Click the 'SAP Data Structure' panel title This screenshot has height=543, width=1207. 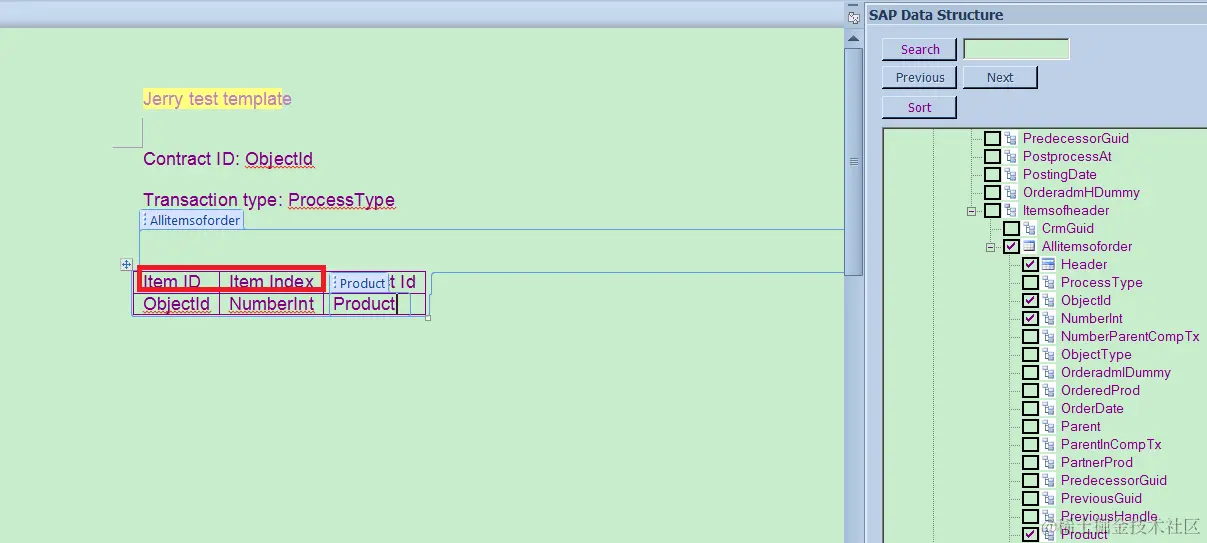936,15
